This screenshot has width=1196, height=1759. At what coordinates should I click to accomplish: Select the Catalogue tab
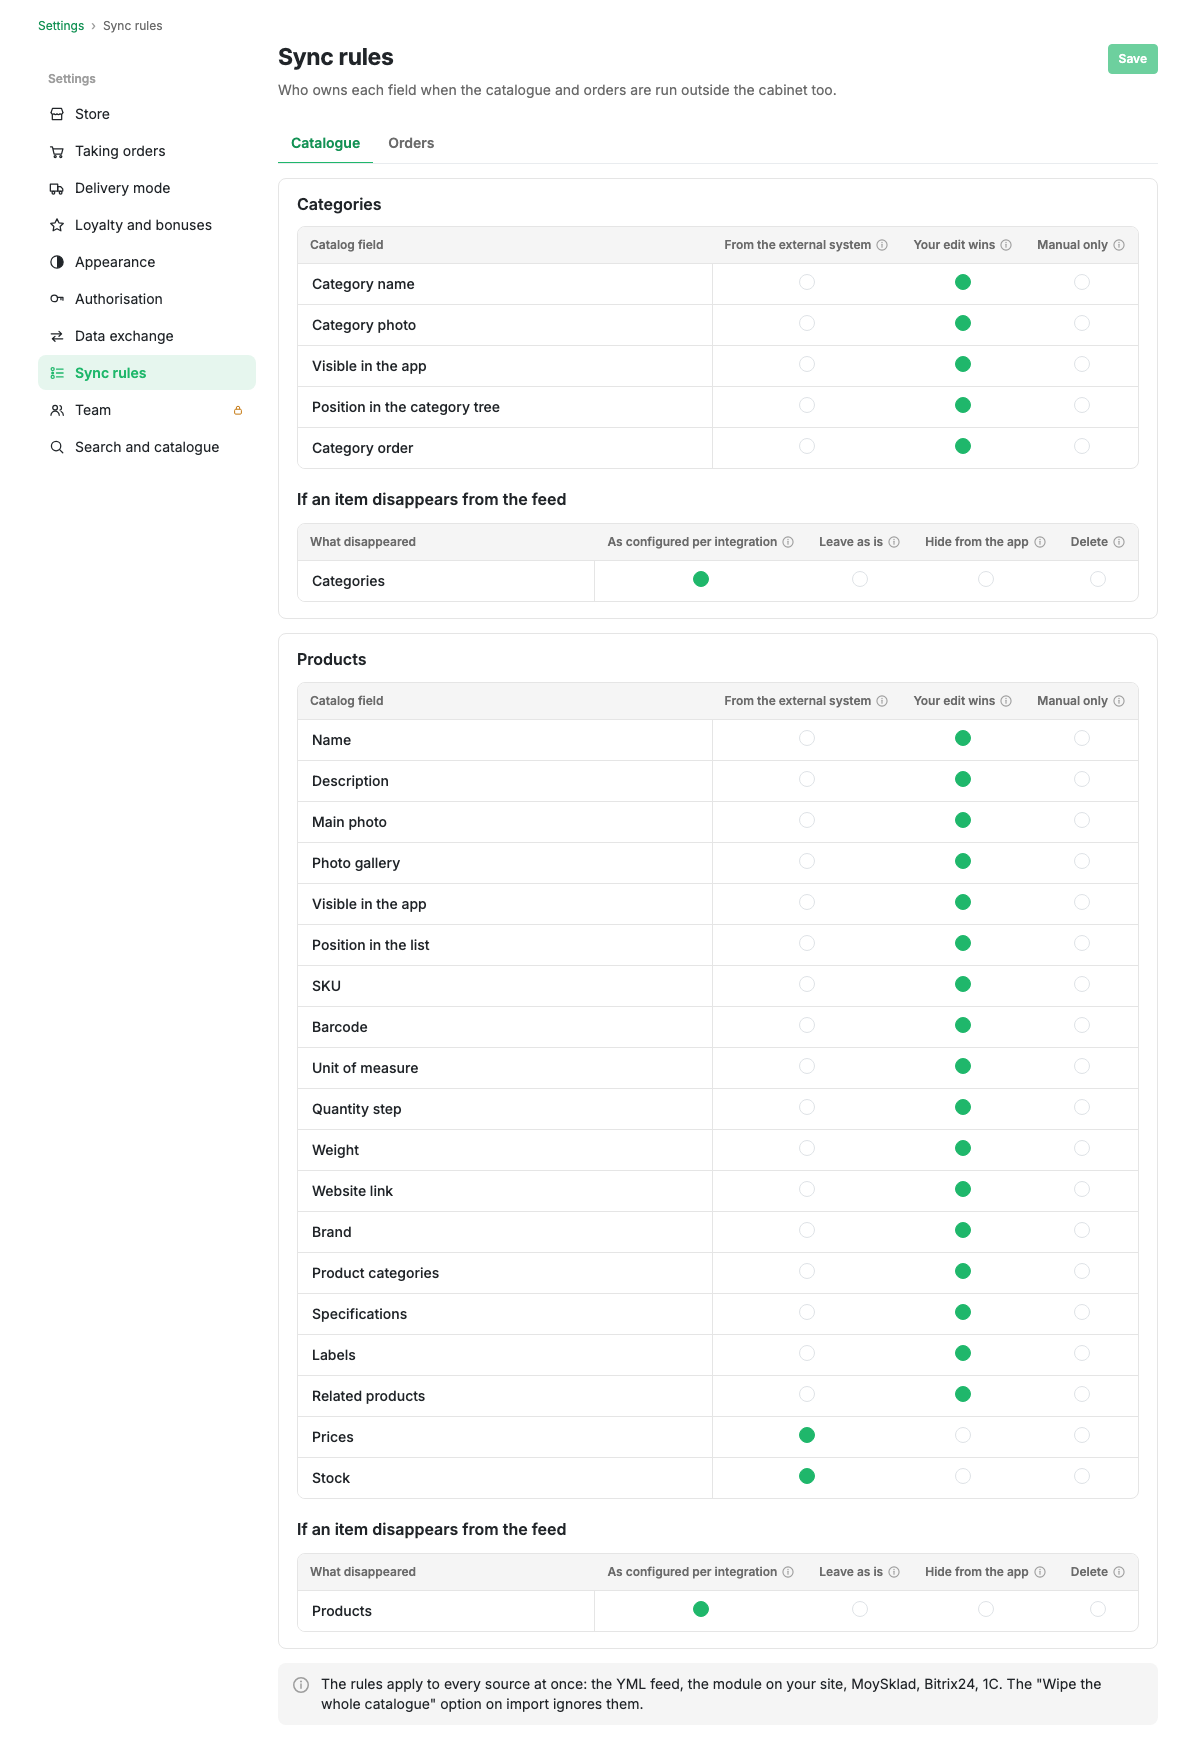[325, 143]
